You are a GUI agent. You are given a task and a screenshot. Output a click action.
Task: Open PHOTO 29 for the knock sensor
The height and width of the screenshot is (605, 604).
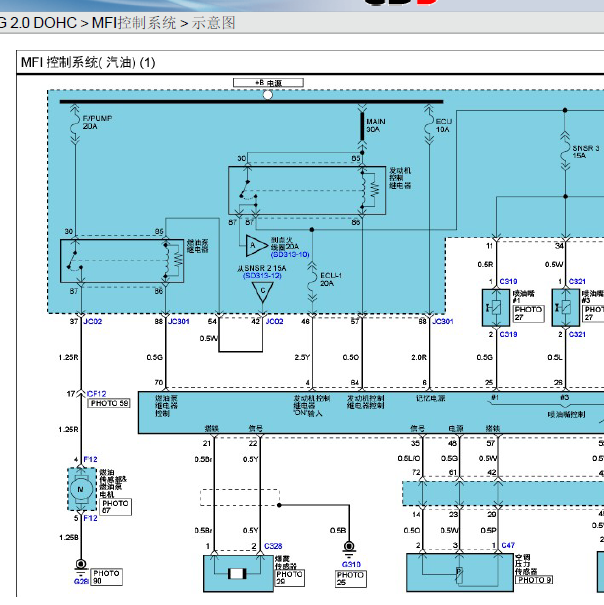(289, 578)
